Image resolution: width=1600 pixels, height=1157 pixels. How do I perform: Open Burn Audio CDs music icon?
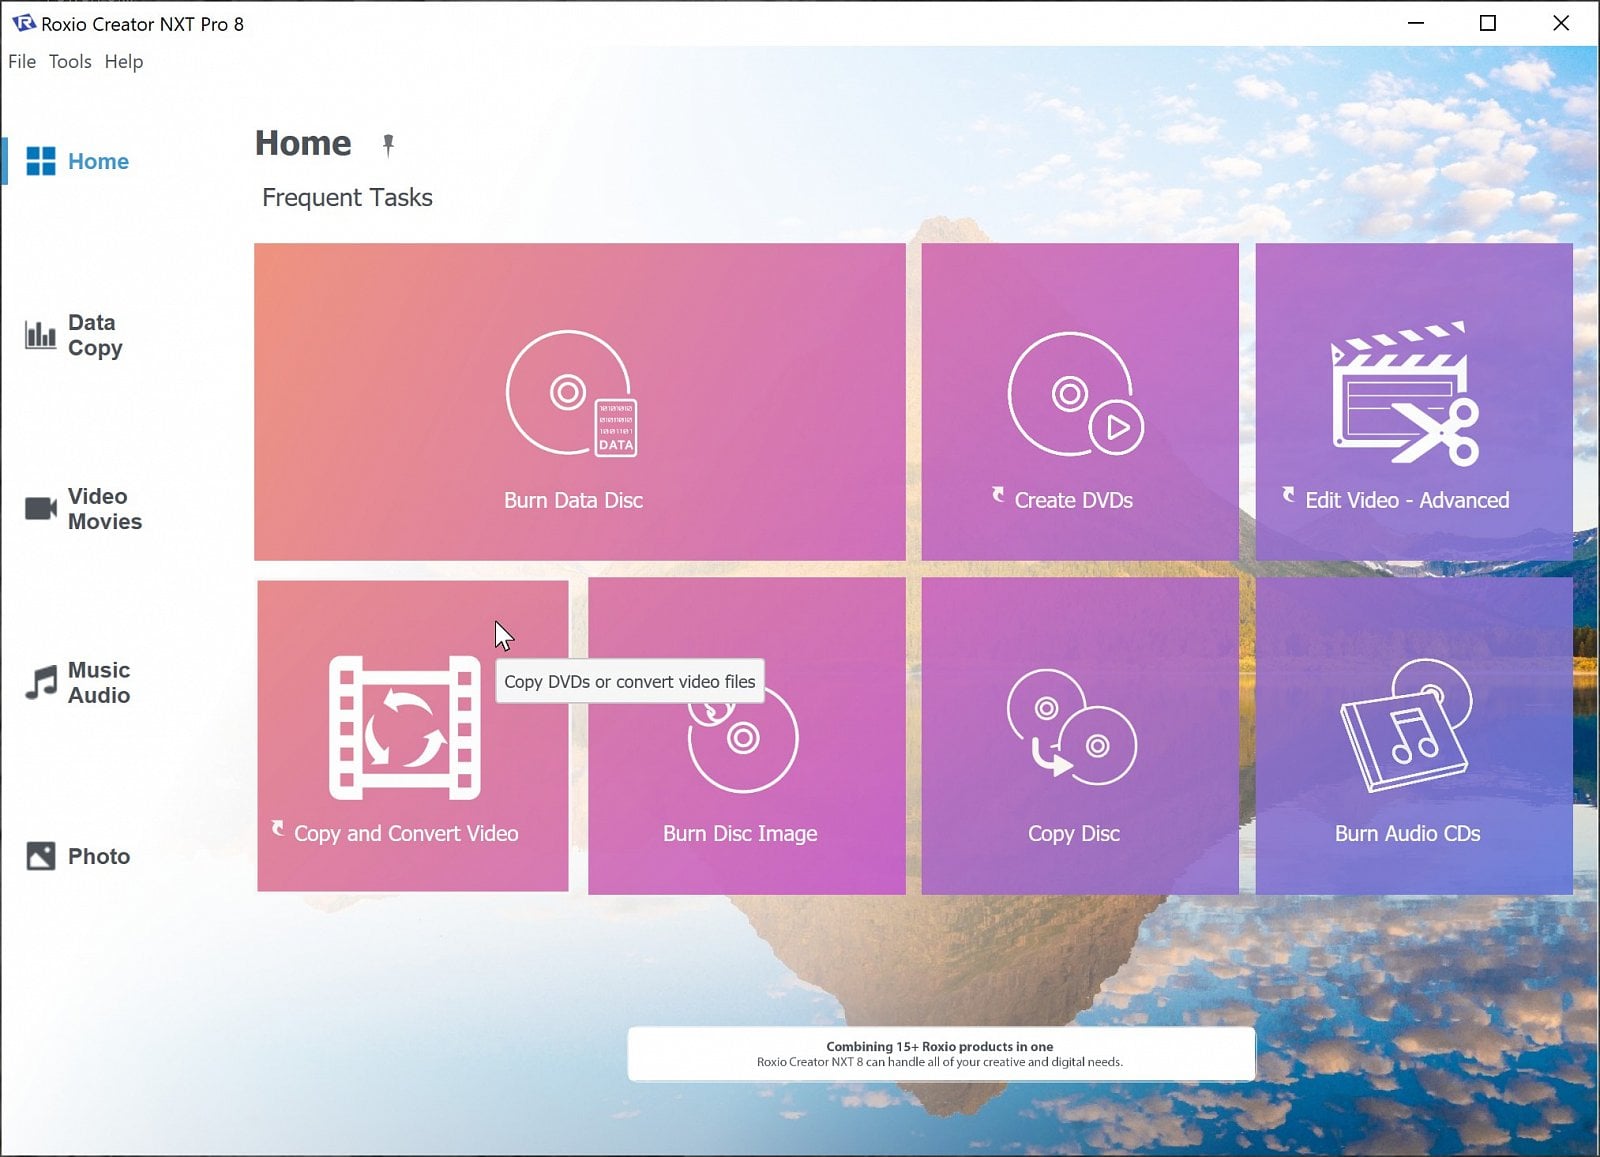pyautogui.click(x=1405, y=725)
